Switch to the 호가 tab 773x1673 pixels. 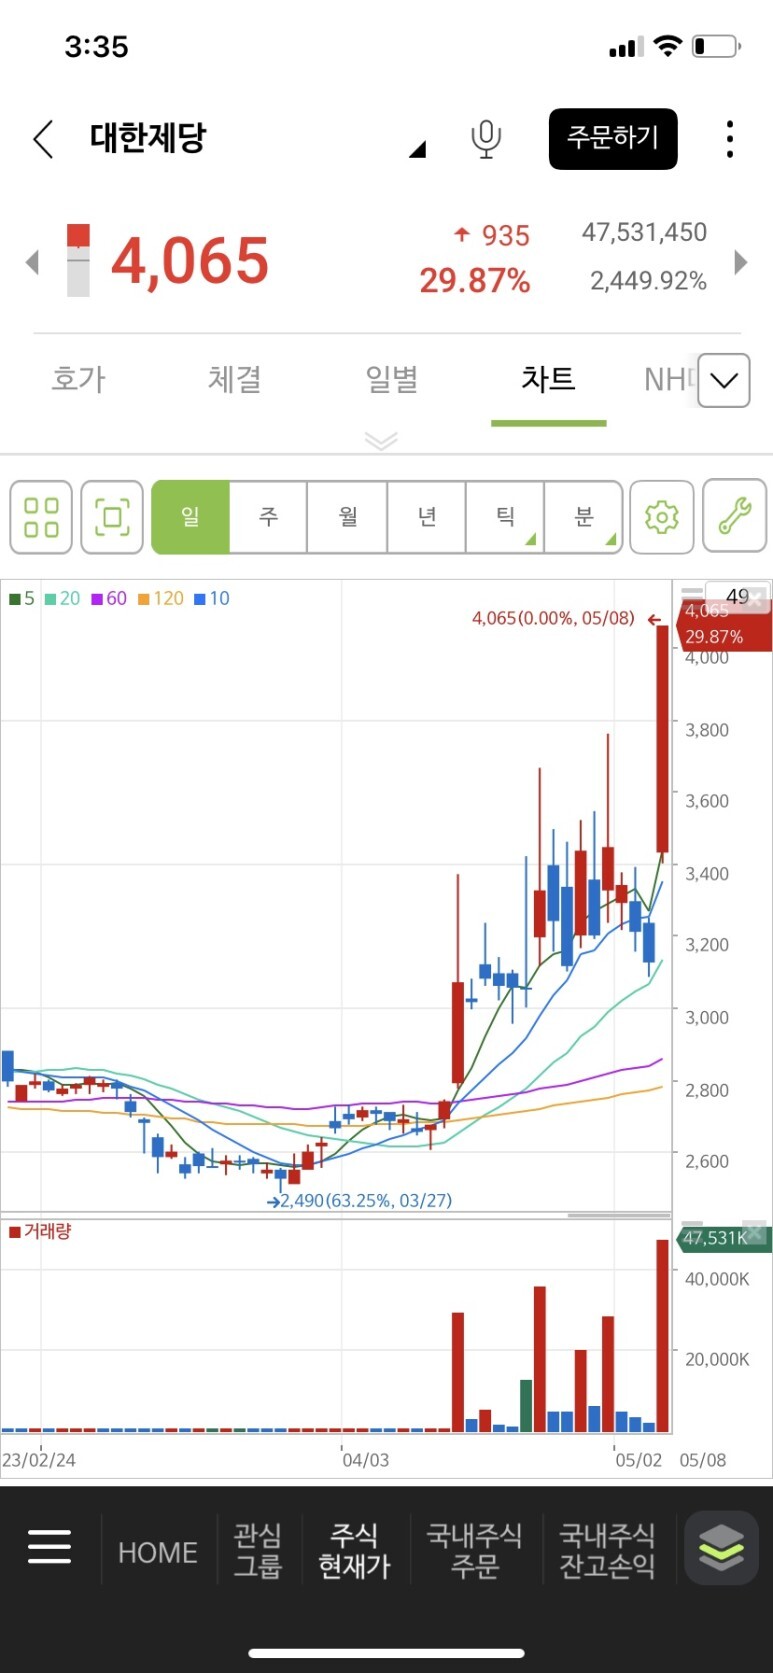78,379
